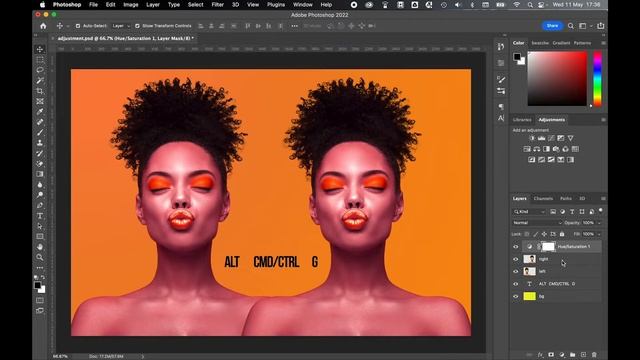Open the Fill slider dropdown arrow
Screen dimensions: 640x360
coord(599,234)
